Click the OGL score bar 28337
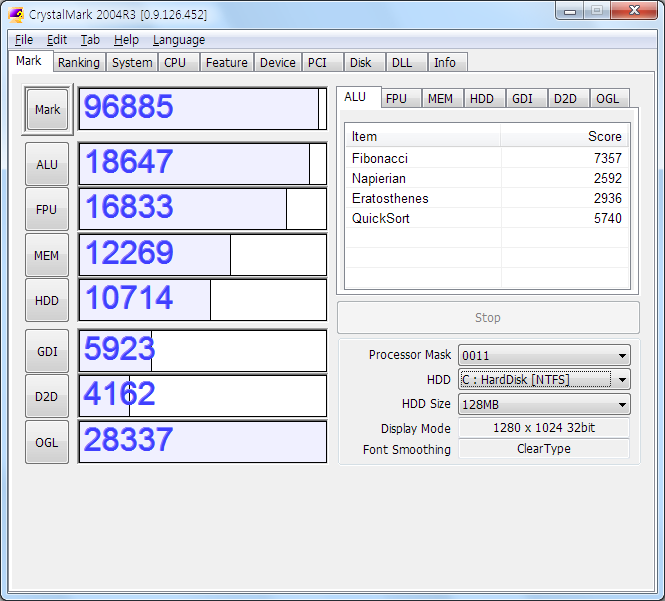The width and height of the screenshot is (665, 601). pyautogui.click(x=203, y=442)
